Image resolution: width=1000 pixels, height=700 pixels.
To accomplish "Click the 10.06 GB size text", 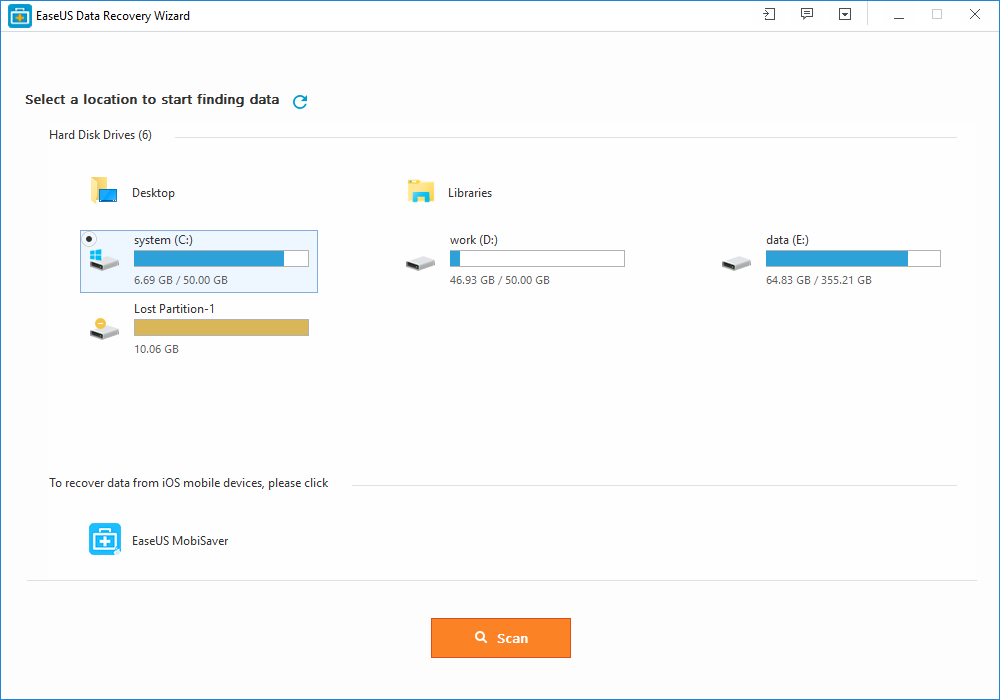I will 156,349.
